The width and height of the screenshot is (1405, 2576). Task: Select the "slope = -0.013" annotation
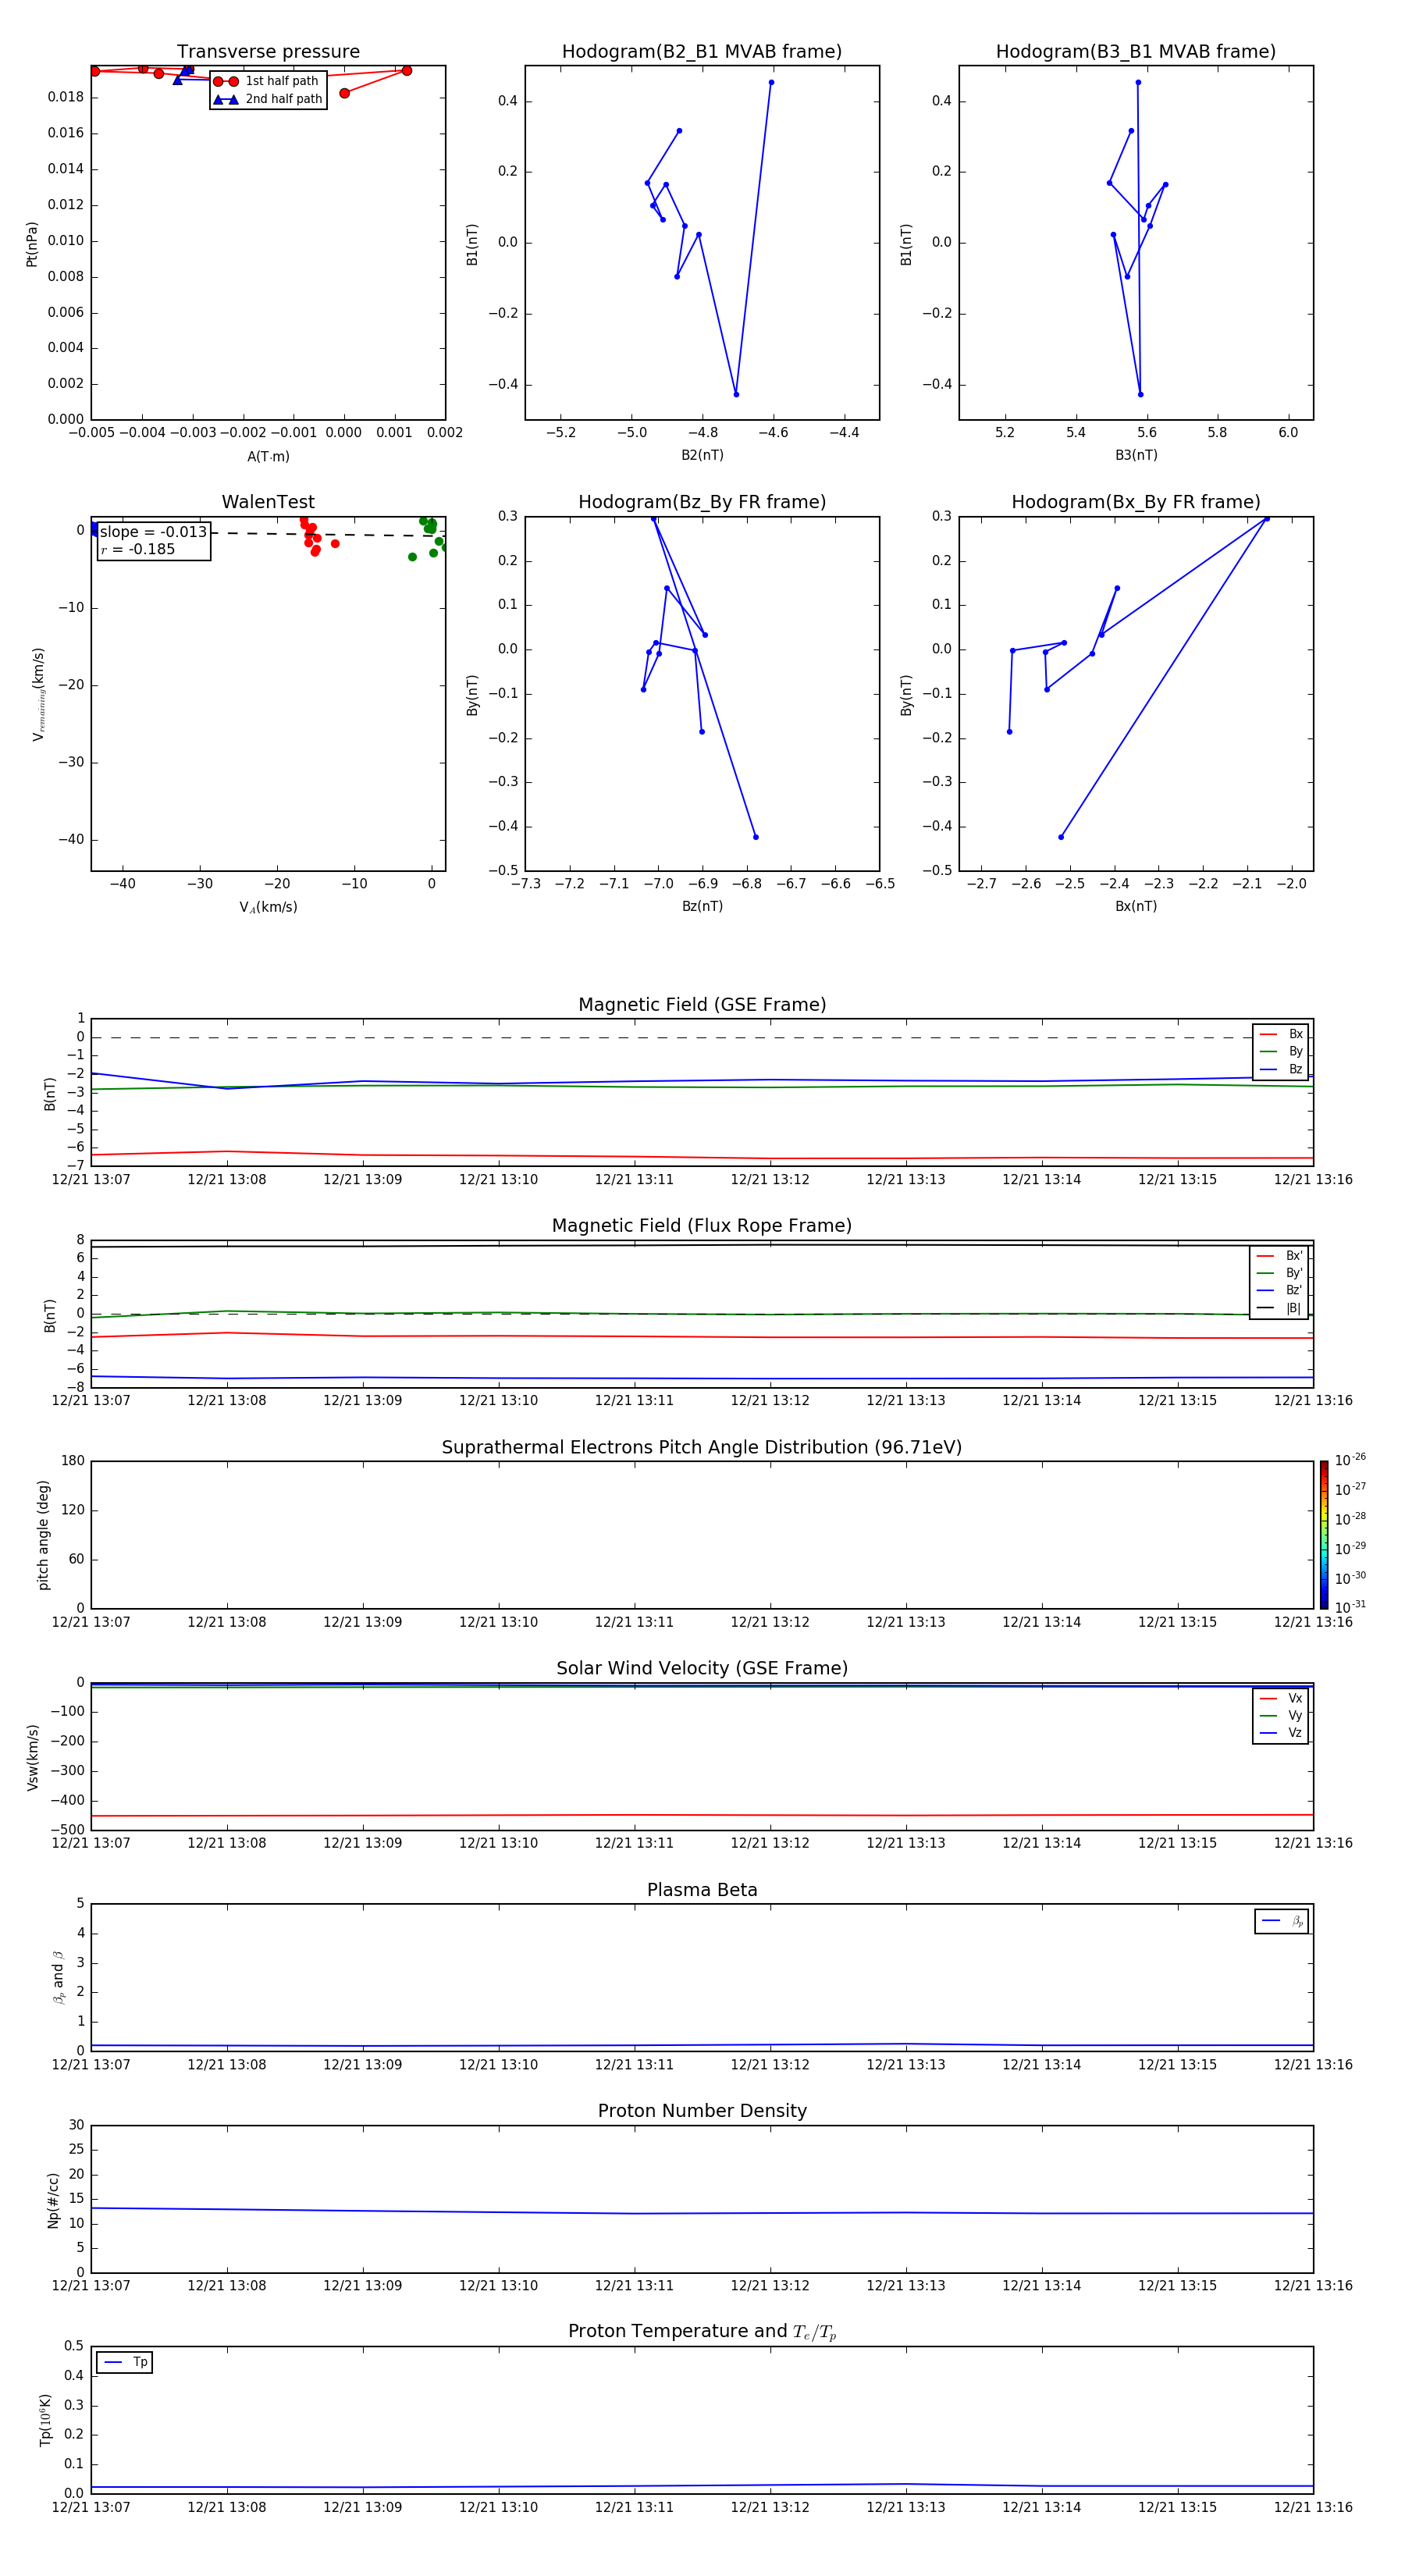click(x=153, y=532)
